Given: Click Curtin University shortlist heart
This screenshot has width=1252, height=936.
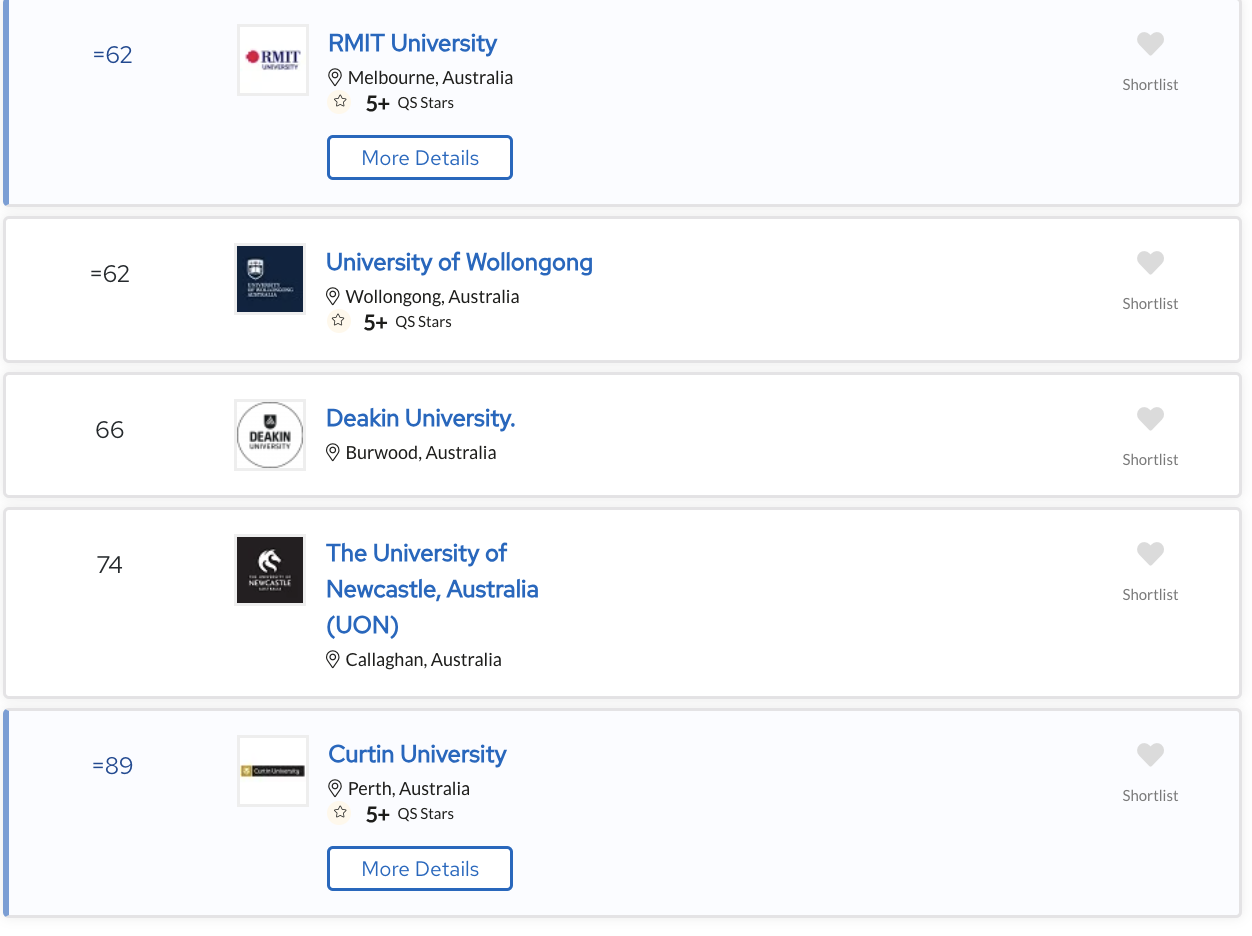Looking at the screenshot, I should click(1150, 755).
